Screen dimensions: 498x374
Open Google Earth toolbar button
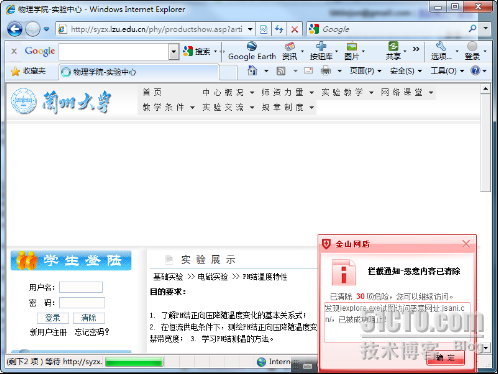pos(252,51)
